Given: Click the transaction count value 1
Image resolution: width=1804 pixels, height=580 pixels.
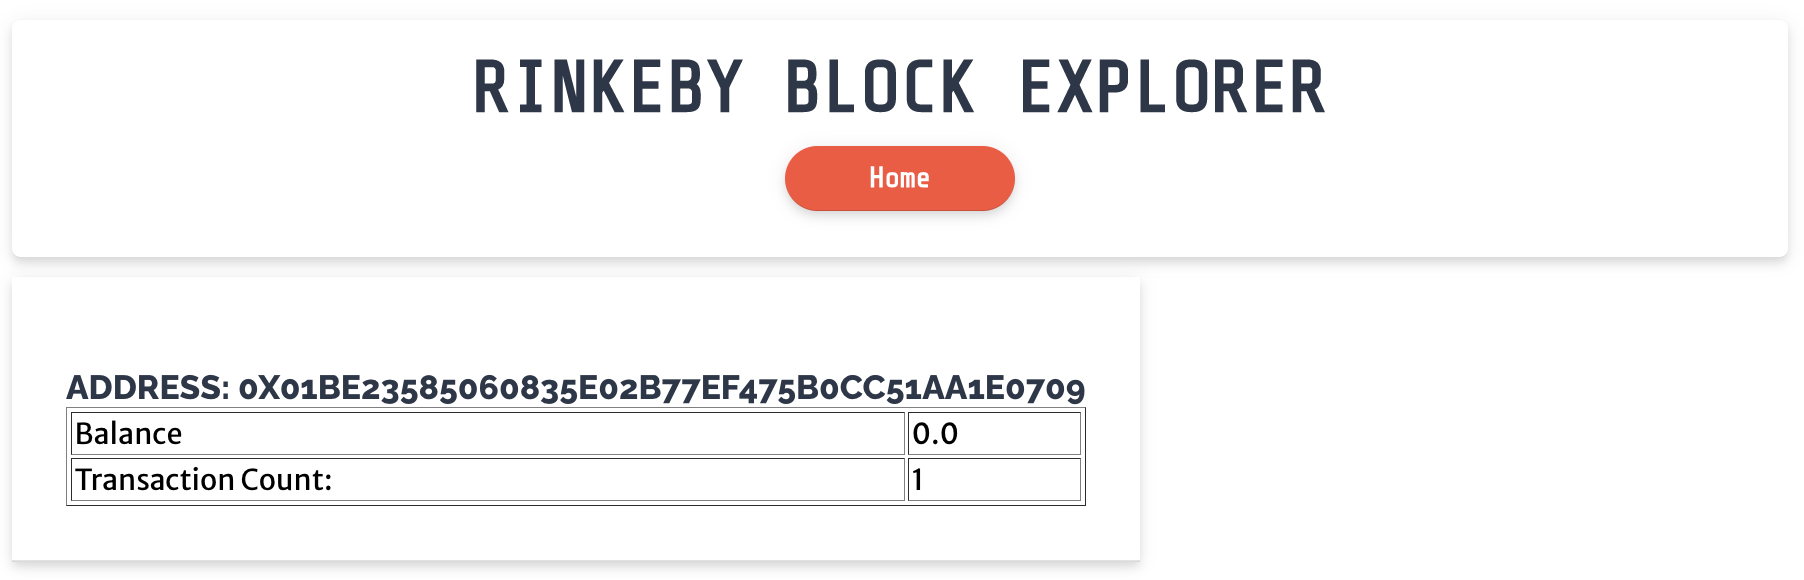Looking at the screenshot, I should (x=916, y=480).
